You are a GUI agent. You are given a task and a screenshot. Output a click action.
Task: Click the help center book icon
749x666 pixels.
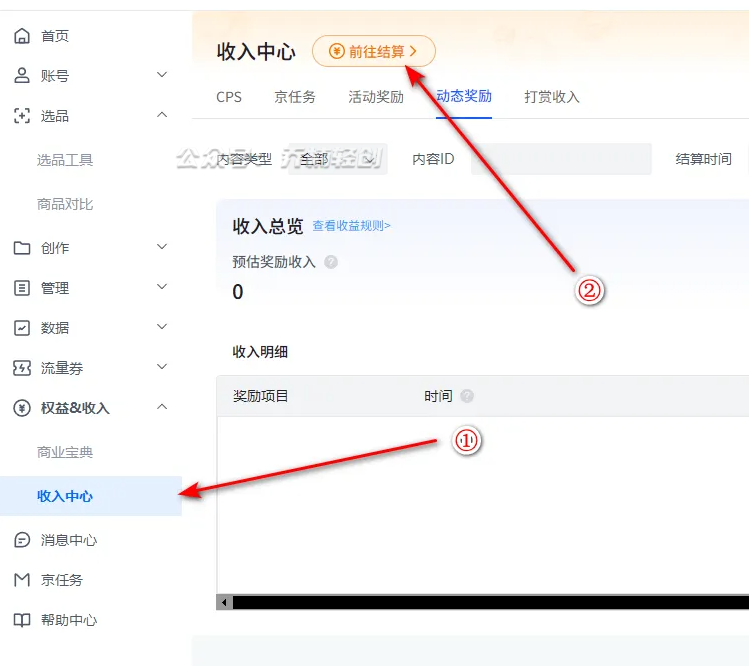[x=22, y=620]
